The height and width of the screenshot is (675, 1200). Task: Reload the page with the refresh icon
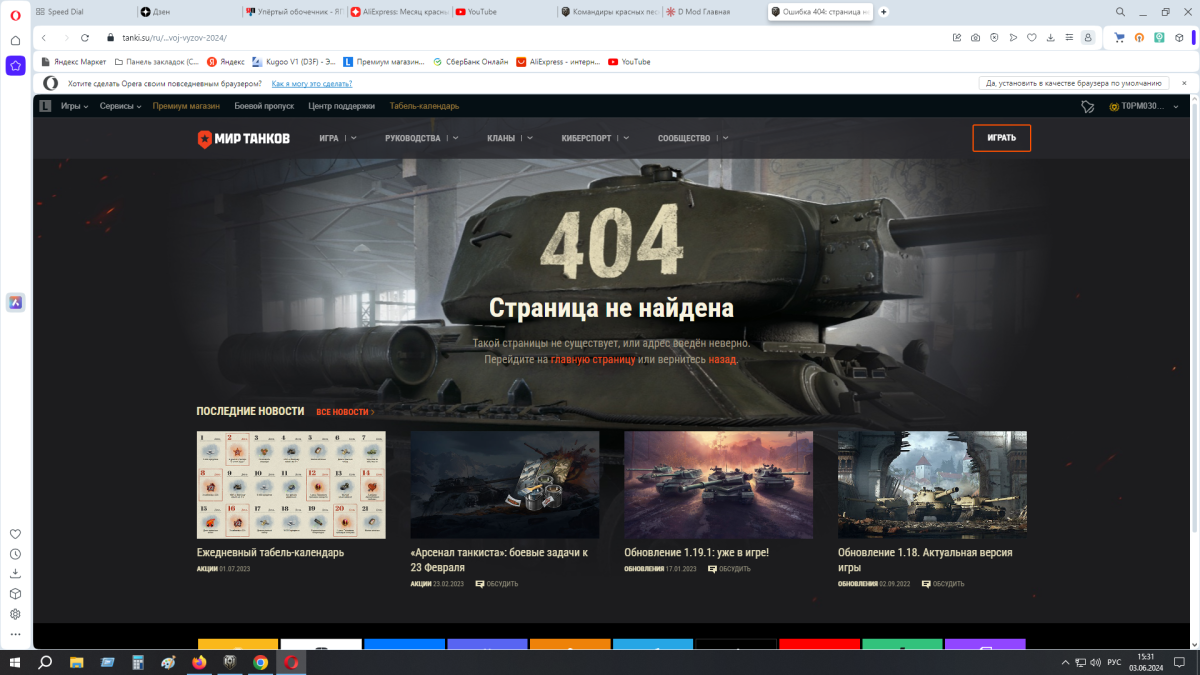pos(85,38)
